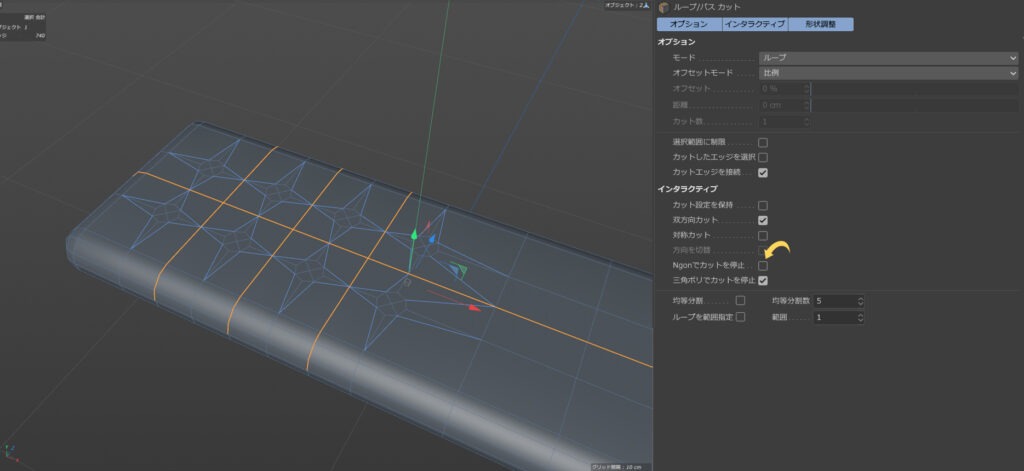Click the オフセット 0 % value field
Image resolution: width=1024 pixels, height=471 pixels.
click(x=781, y=89)
